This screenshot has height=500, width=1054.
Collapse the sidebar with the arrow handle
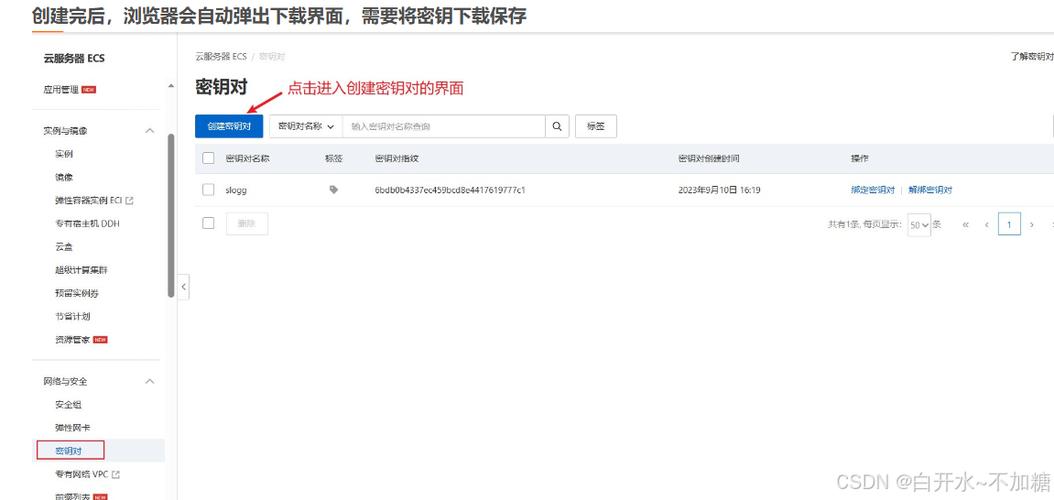point(184,287)
